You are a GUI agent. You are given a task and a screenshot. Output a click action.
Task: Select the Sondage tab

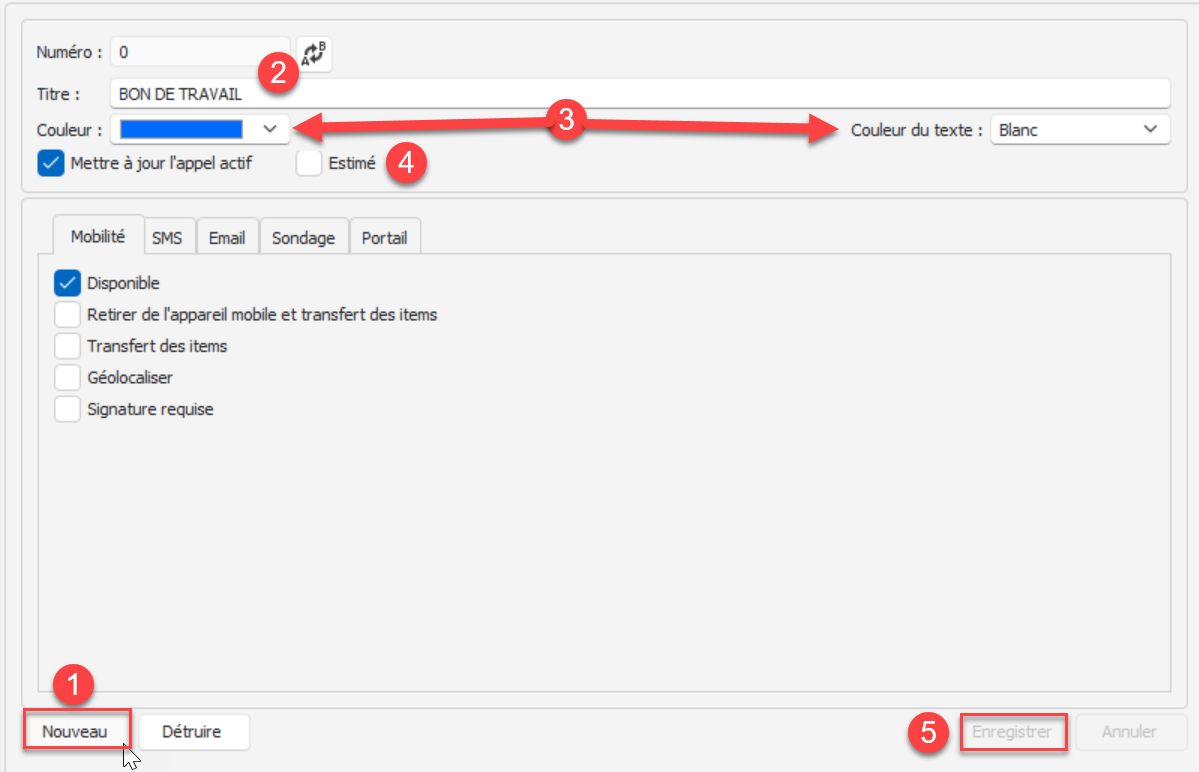(x=303, y=238)
